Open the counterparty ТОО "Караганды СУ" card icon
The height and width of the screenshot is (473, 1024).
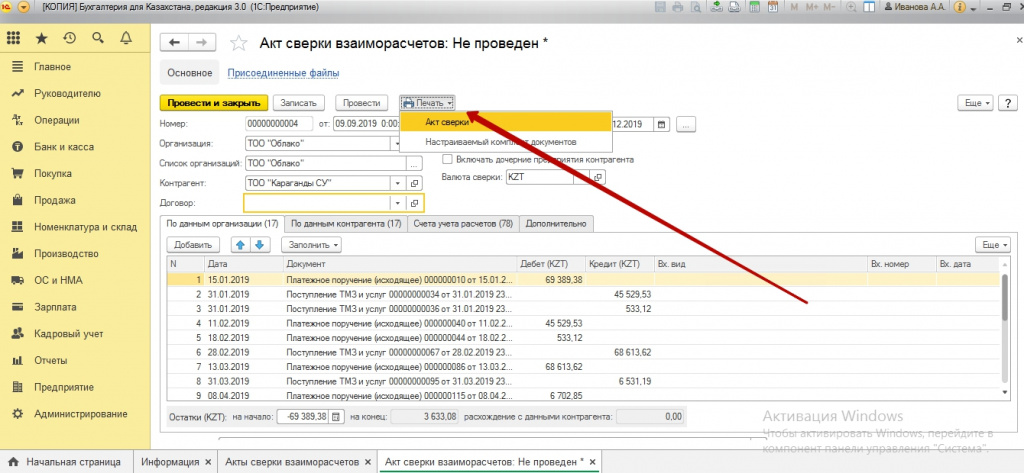click(x=415, y=183)
